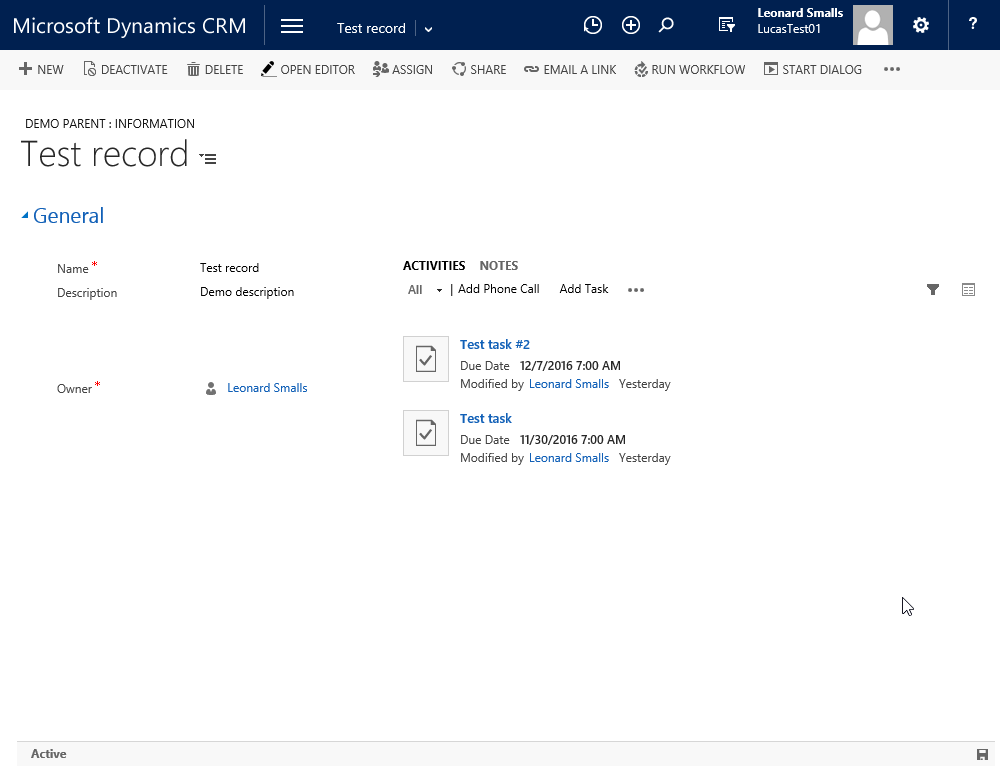This screenshot has width=1004, height=769.
Task: Click Add Task
Action: click(x=583, y=289)
